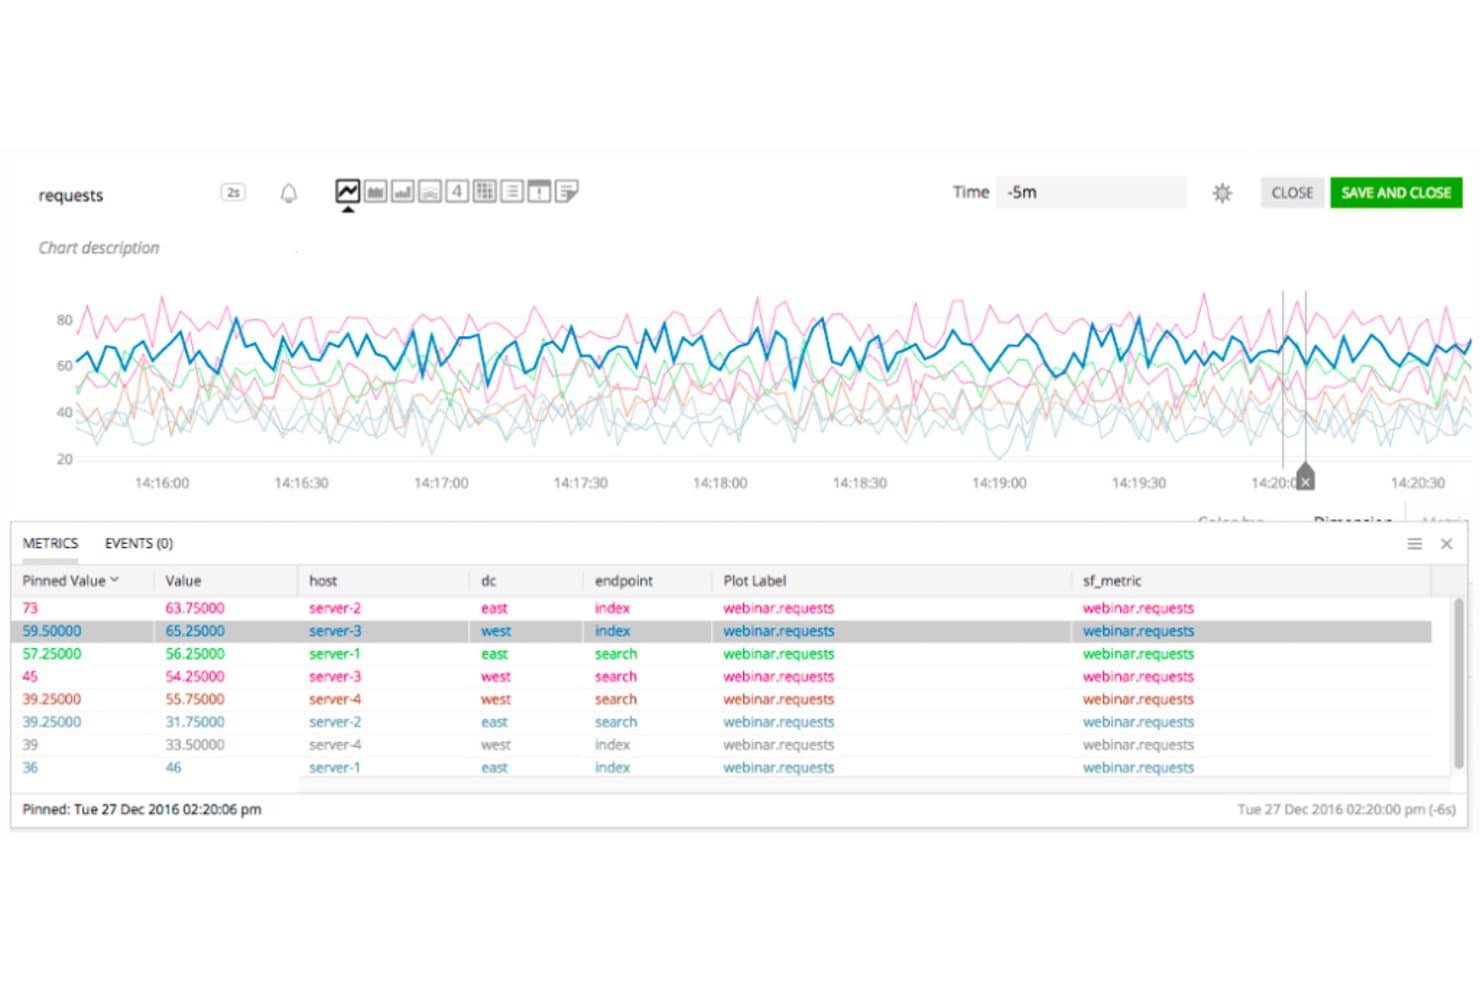This screenshot has width=1480, height=987.
Task: Click value 65.25000 in highlighted row
Action: click(195, 631)
